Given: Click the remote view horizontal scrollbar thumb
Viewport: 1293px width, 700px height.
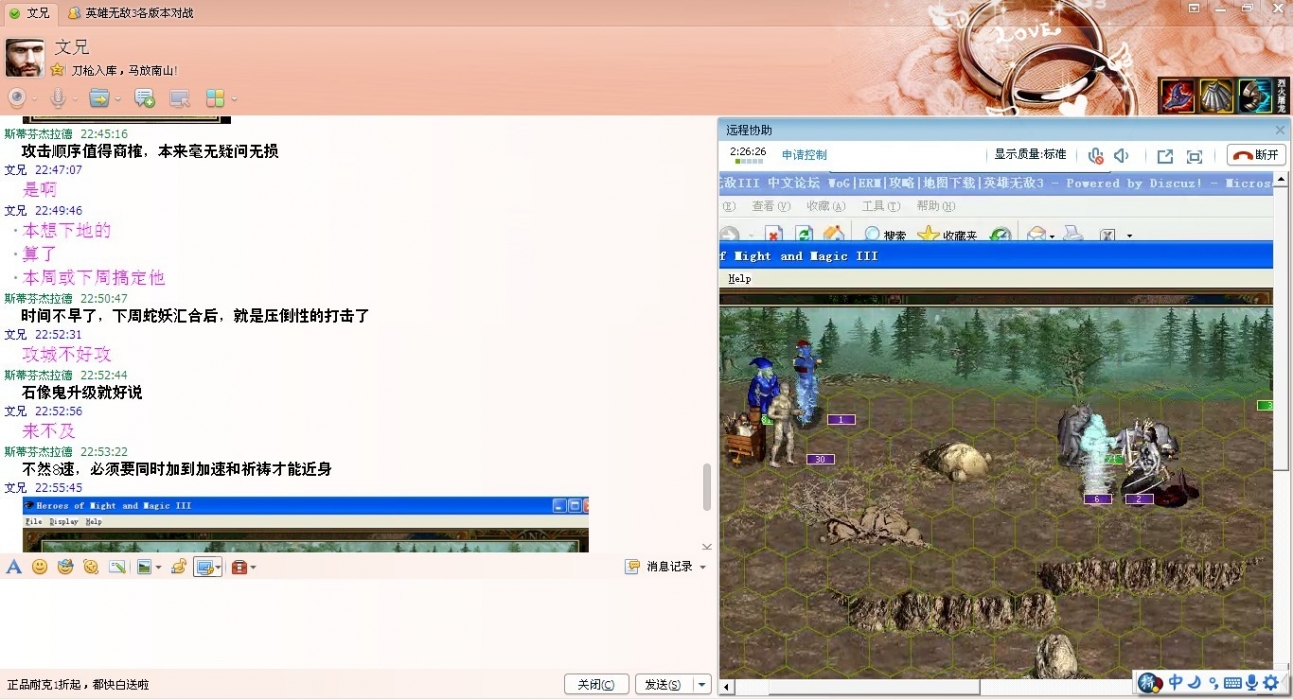Looking at the screenshot, I should pyautogui.click(x=874, y=688).
